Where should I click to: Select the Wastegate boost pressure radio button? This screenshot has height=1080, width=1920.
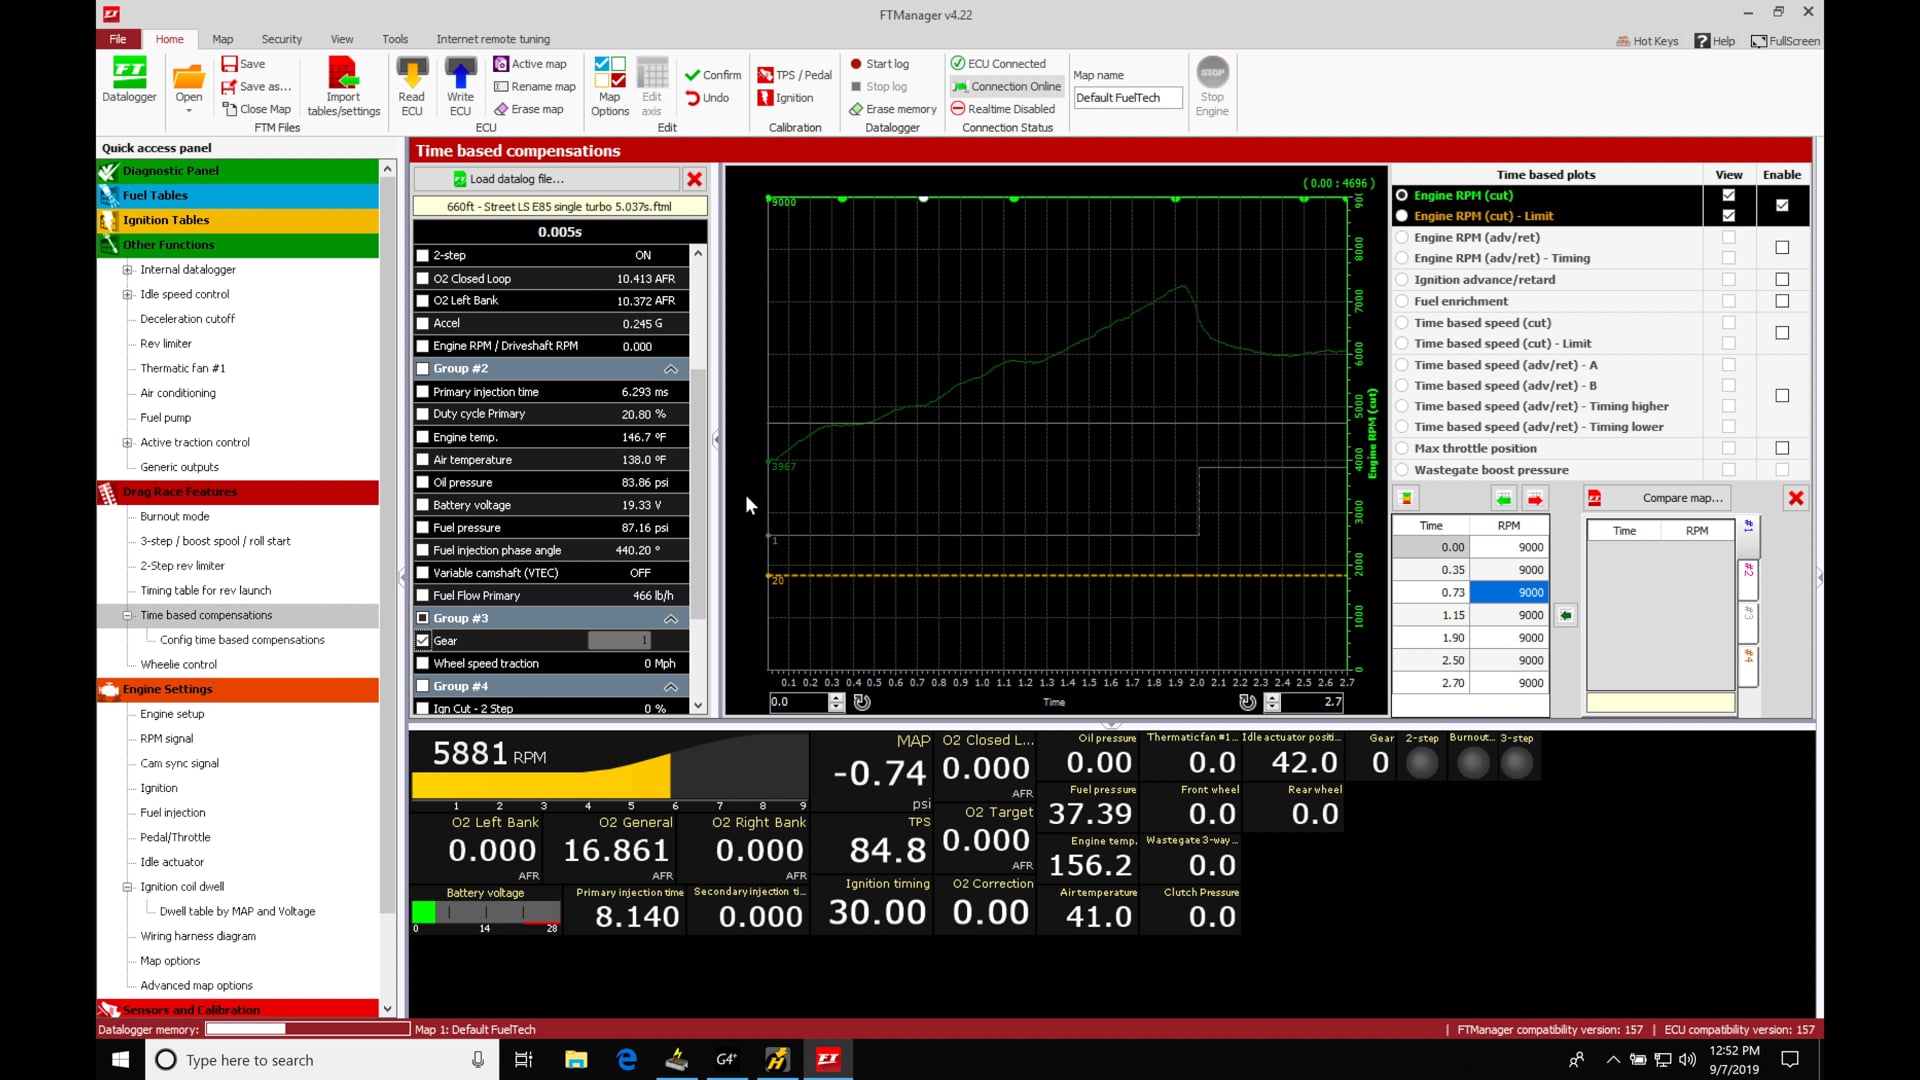coord(1402,470)
